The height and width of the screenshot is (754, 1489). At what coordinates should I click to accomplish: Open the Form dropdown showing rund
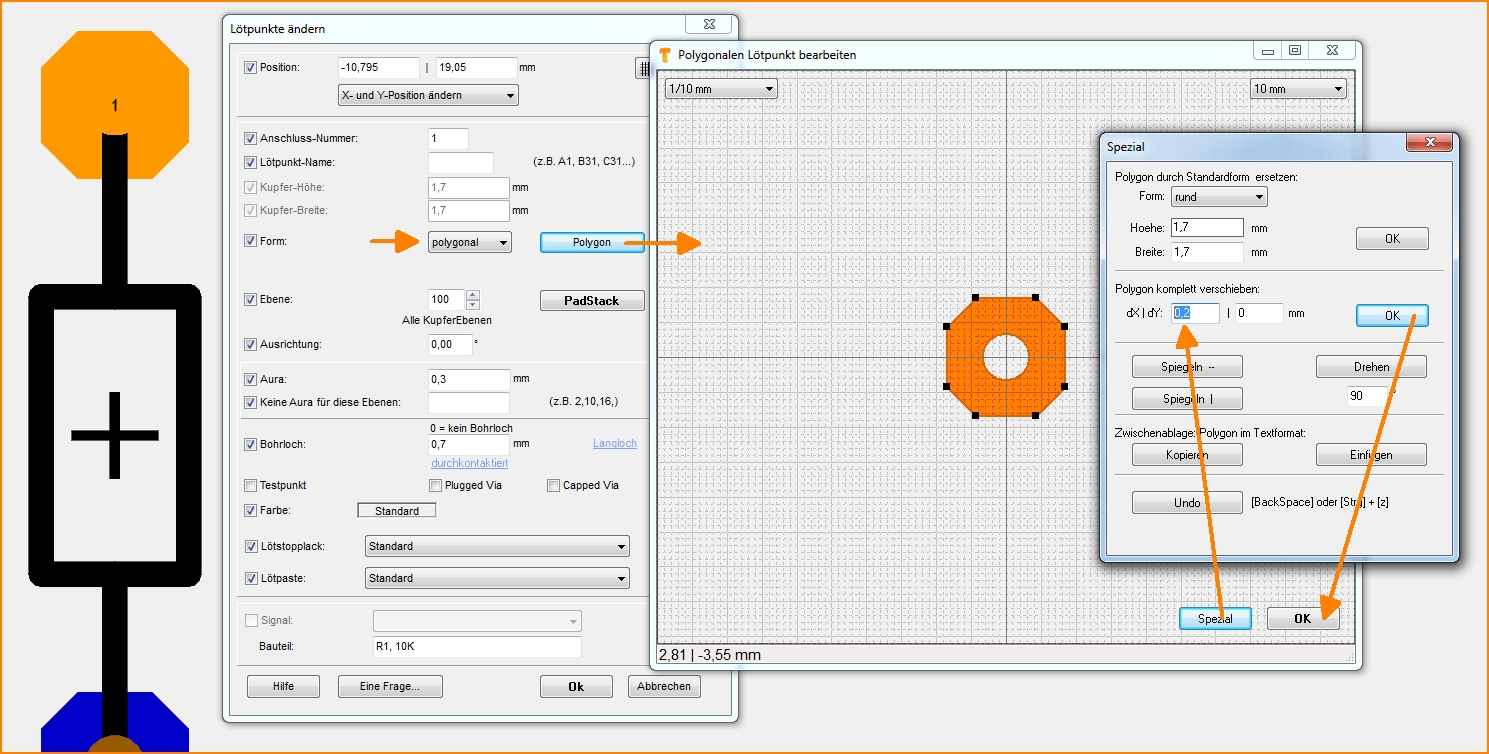(1220, 197)
